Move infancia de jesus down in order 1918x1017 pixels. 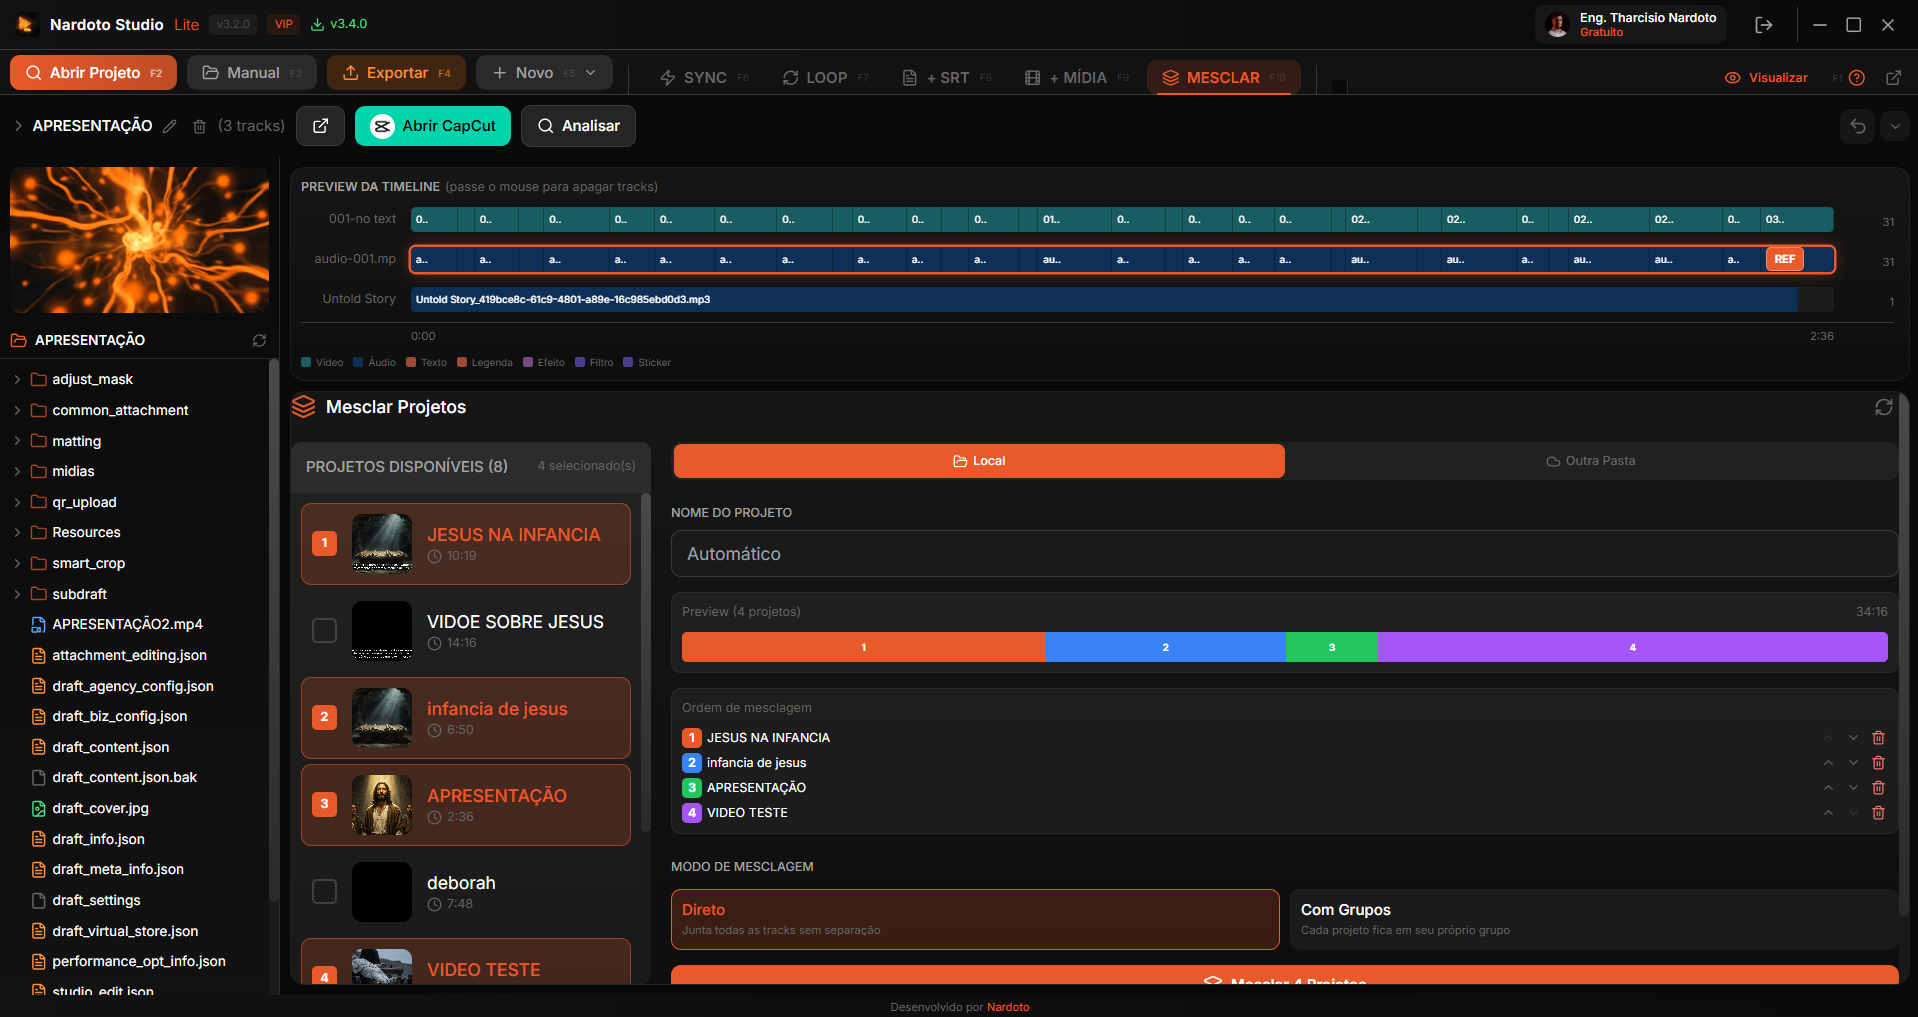coord(1853,763)
